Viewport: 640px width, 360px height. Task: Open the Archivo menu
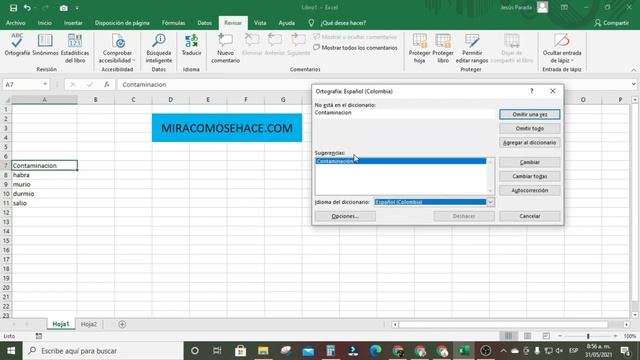pos(16,23)
